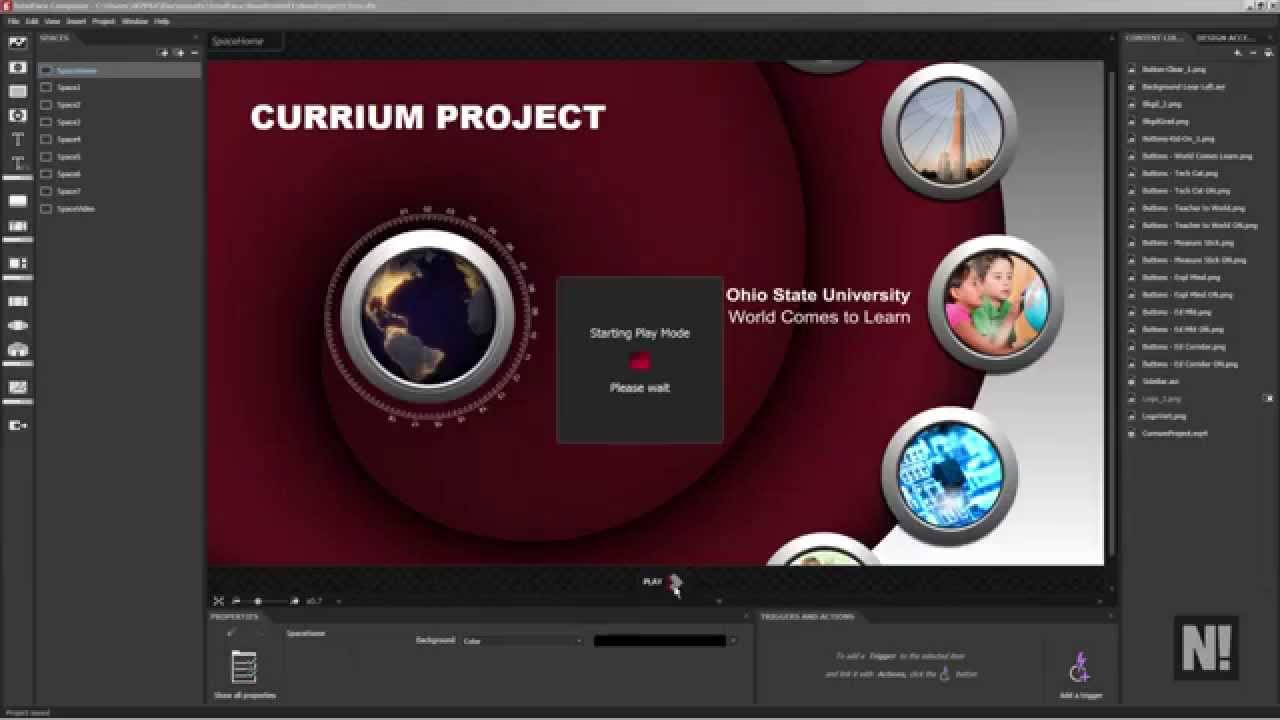Click the SpaceHome canvas tab

coord(245,41)
